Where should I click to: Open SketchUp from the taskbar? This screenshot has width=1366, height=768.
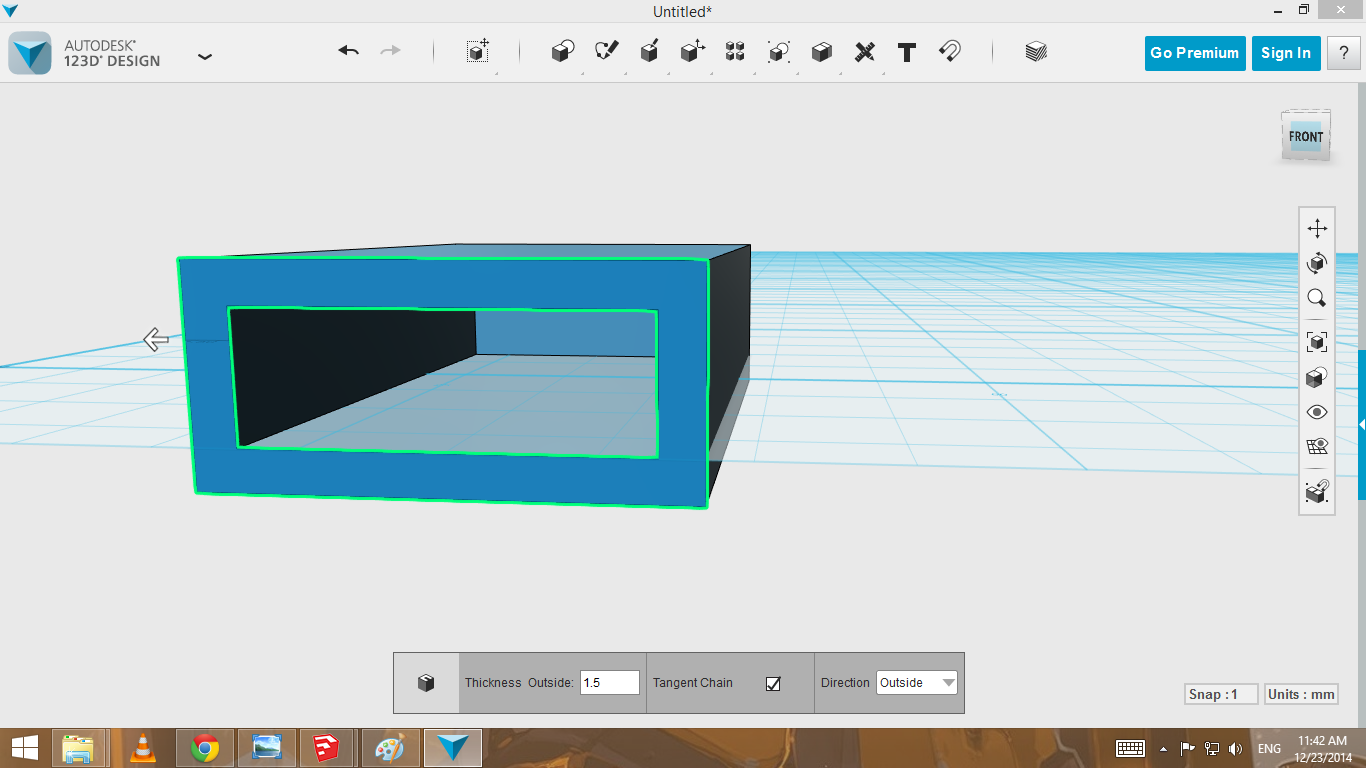click(328, 748)
